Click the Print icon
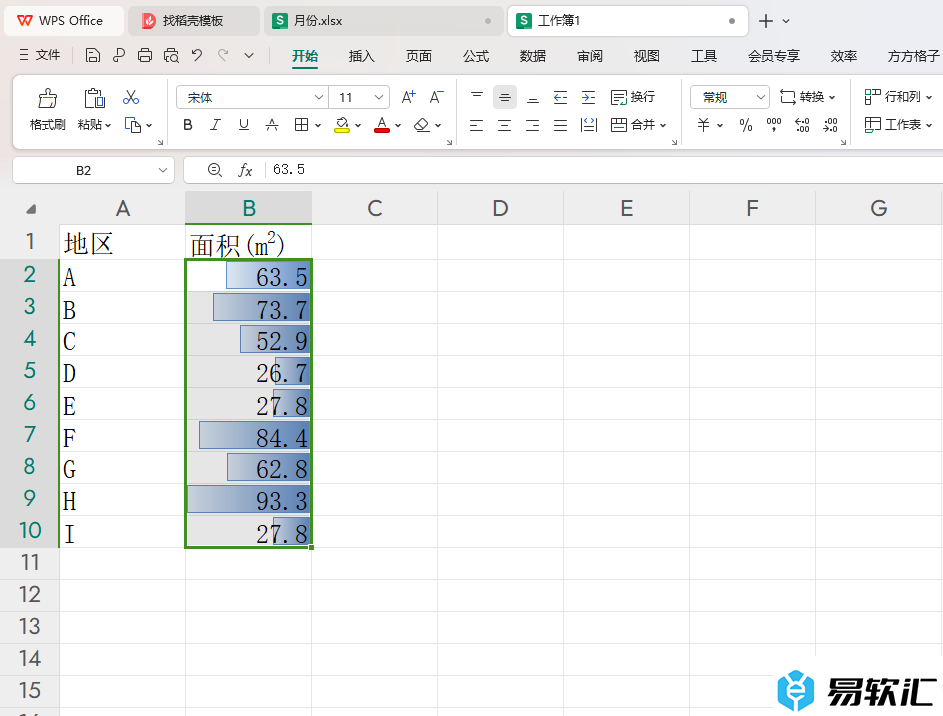Image resolution: width=943 pixels, height=716 pixels. pos(145,56)
